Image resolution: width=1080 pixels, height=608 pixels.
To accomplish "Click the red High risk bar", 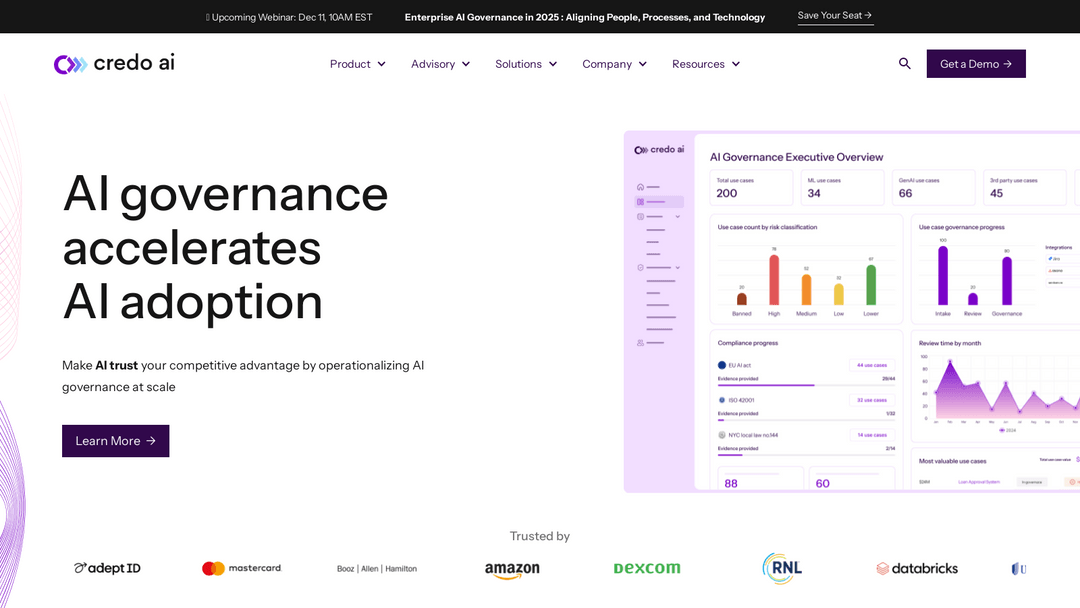I will (x=774, y=280).
